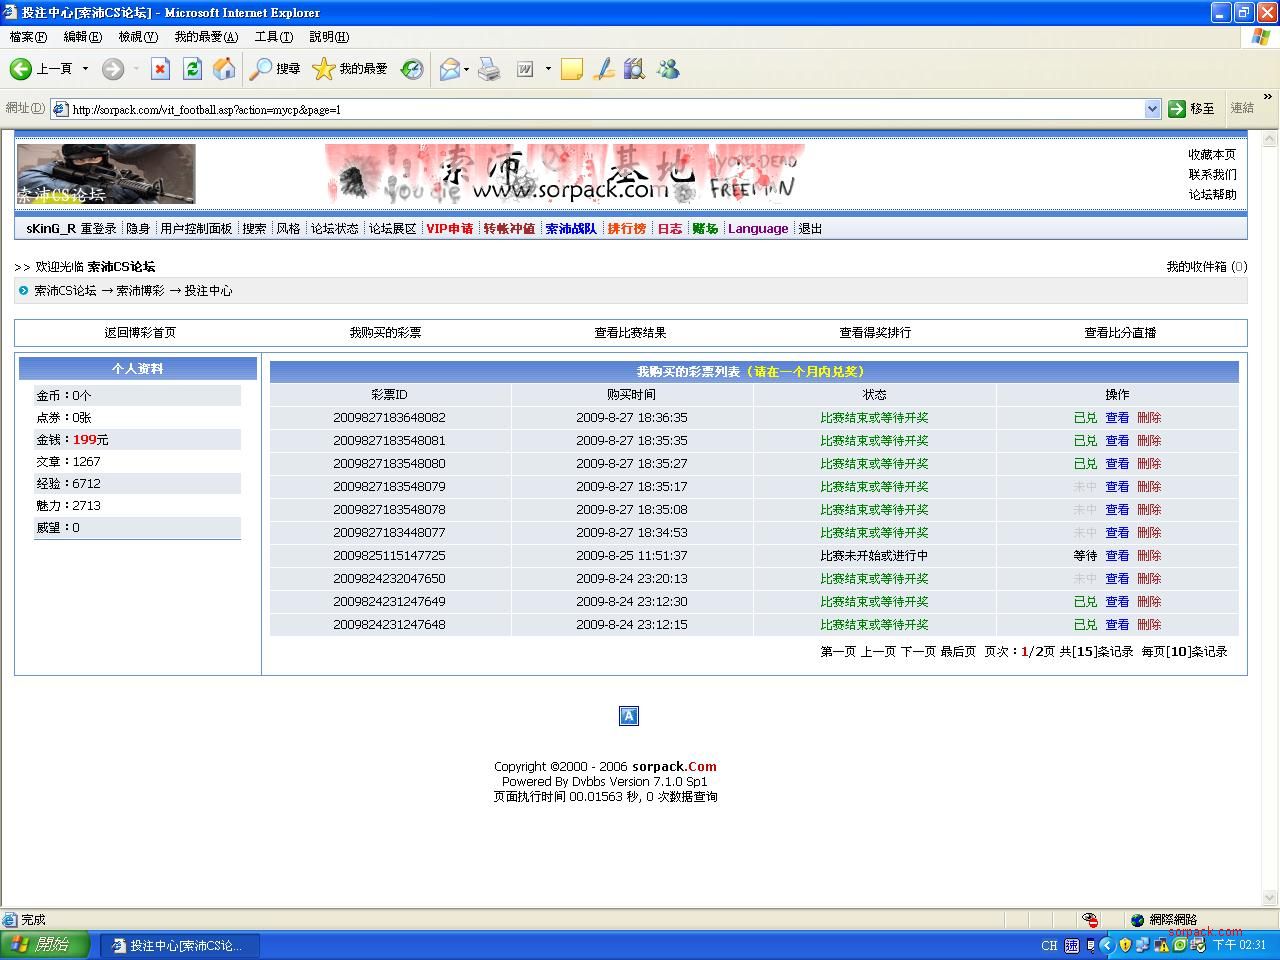1280x960 pixels.
Task: Click the Start button on taskbar
Action: (x=45, y=945)
